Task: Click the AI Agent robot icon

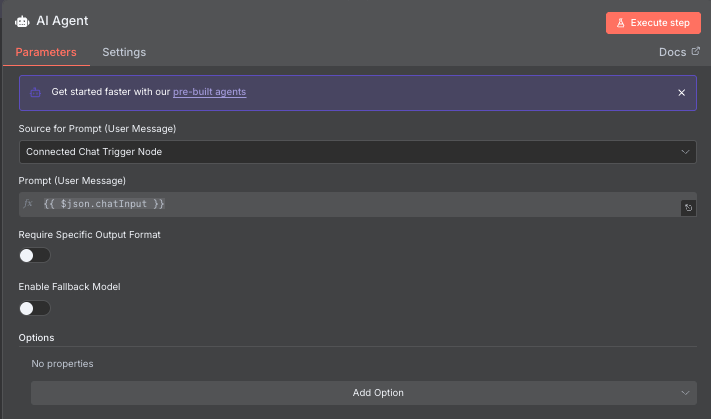Action: pos(22,21)
